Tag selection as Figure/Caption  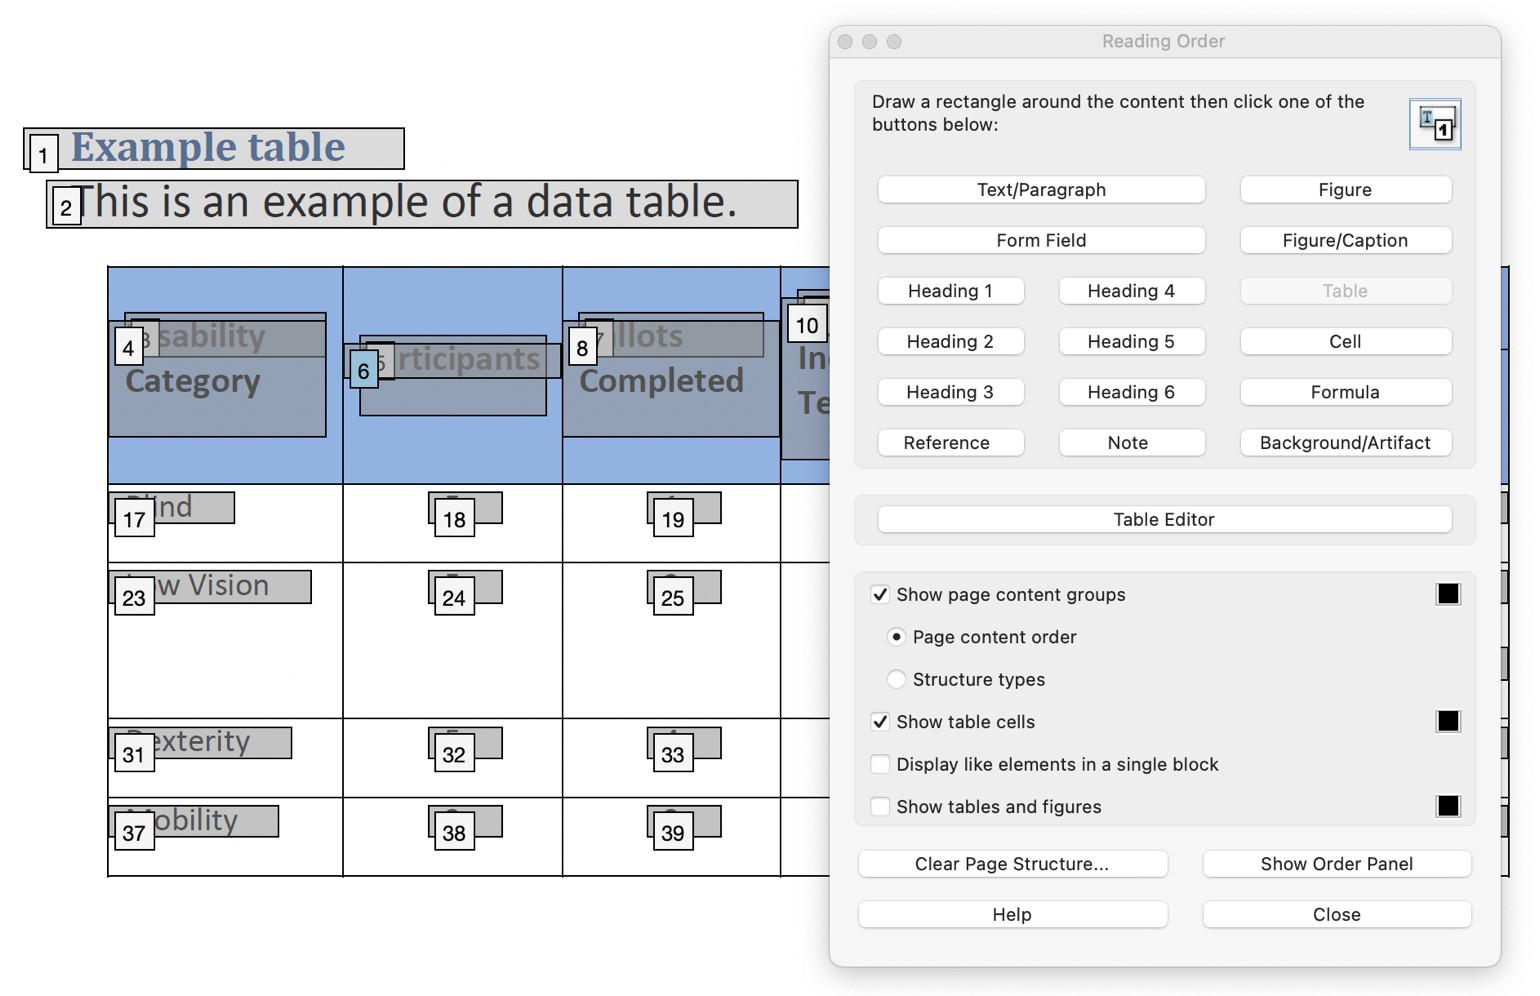tap(1345, 240)
